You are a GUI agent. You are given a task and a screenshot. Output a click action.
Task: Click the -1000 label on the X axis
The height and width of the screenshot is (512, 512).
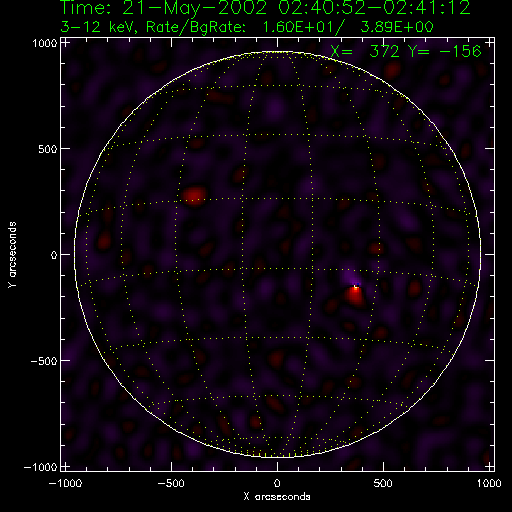tap(65, 483)
